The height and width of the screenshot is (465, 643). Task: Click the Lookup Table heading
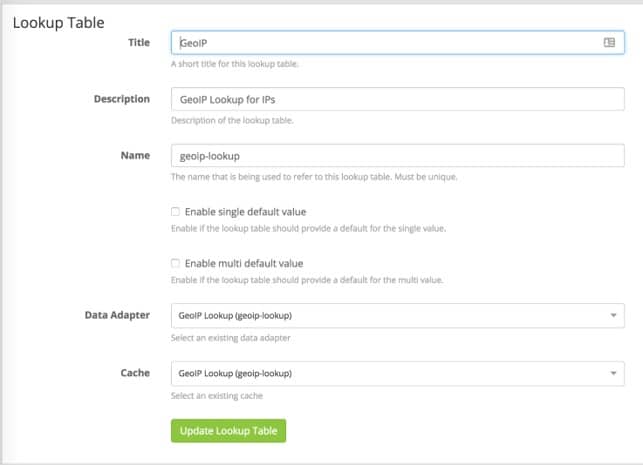click(x=58, y=21)
